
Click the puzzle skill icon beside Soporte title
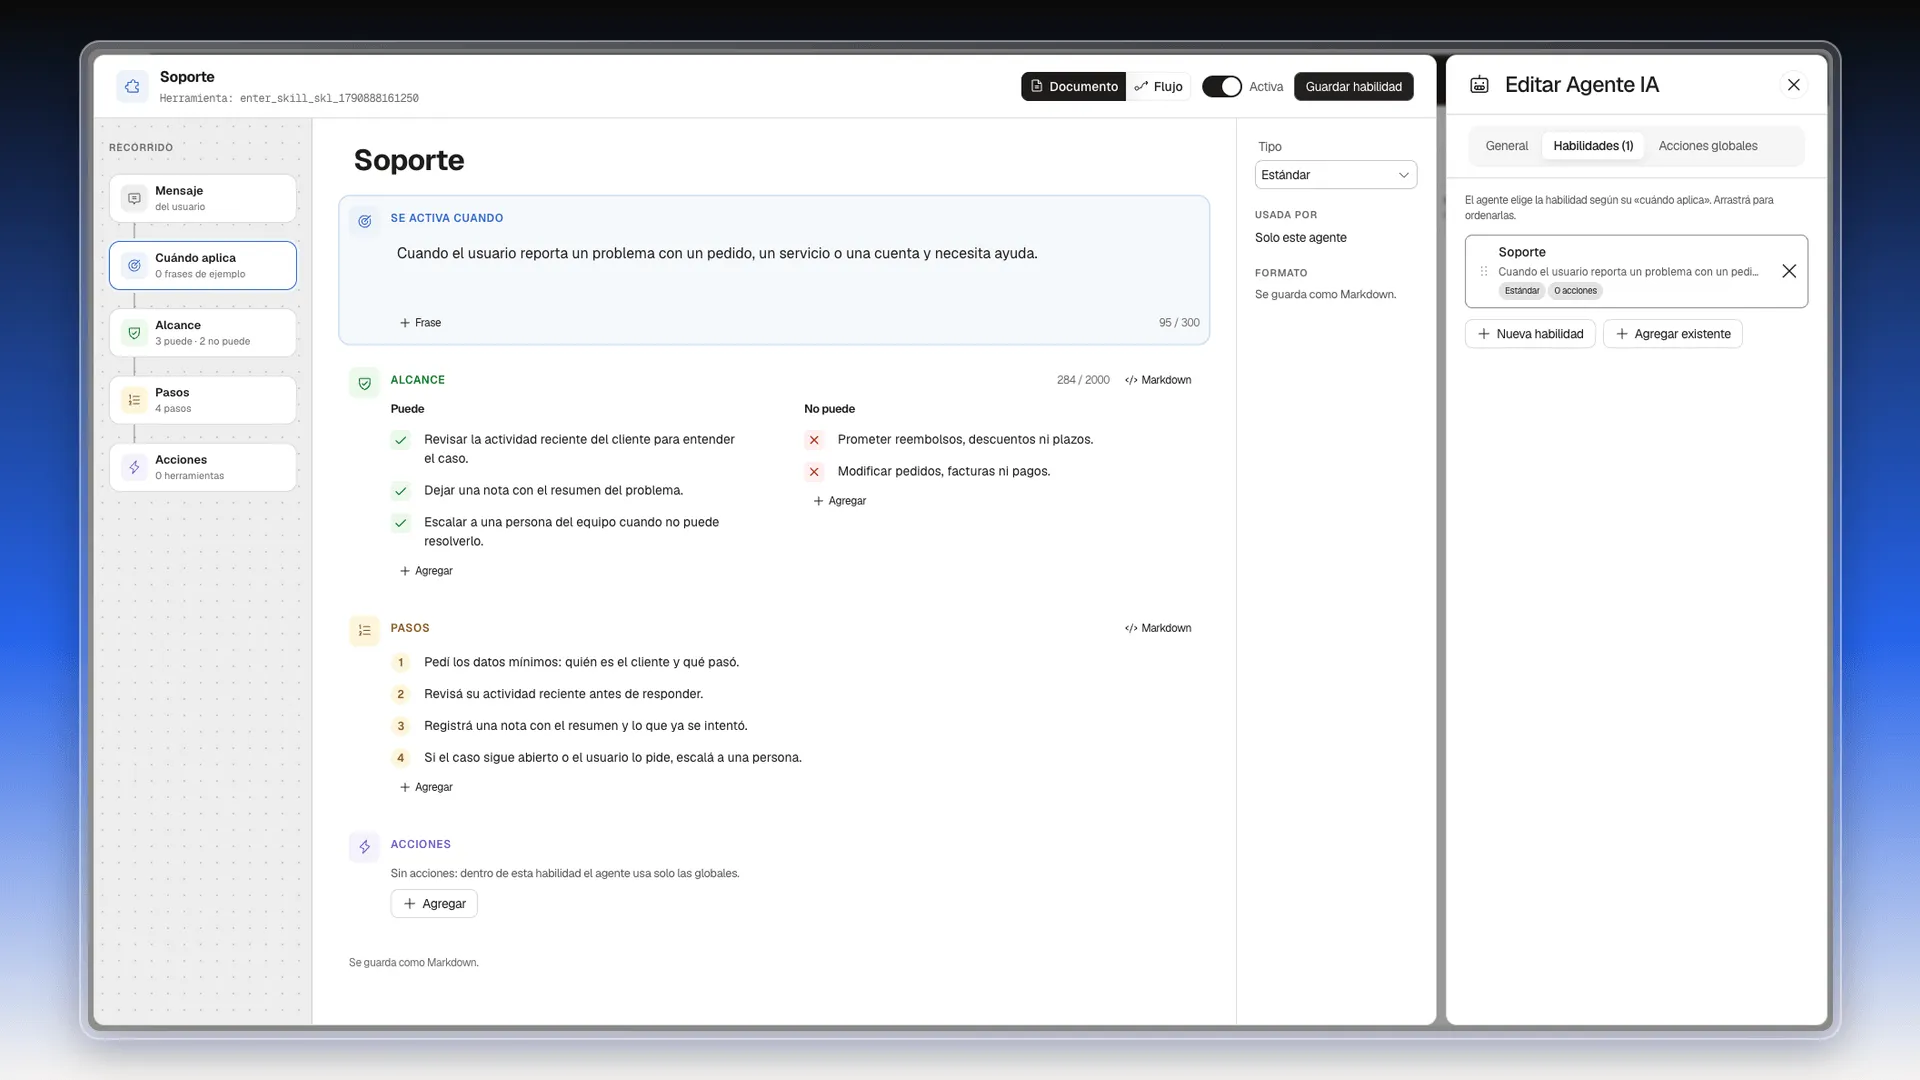[132, 87]
